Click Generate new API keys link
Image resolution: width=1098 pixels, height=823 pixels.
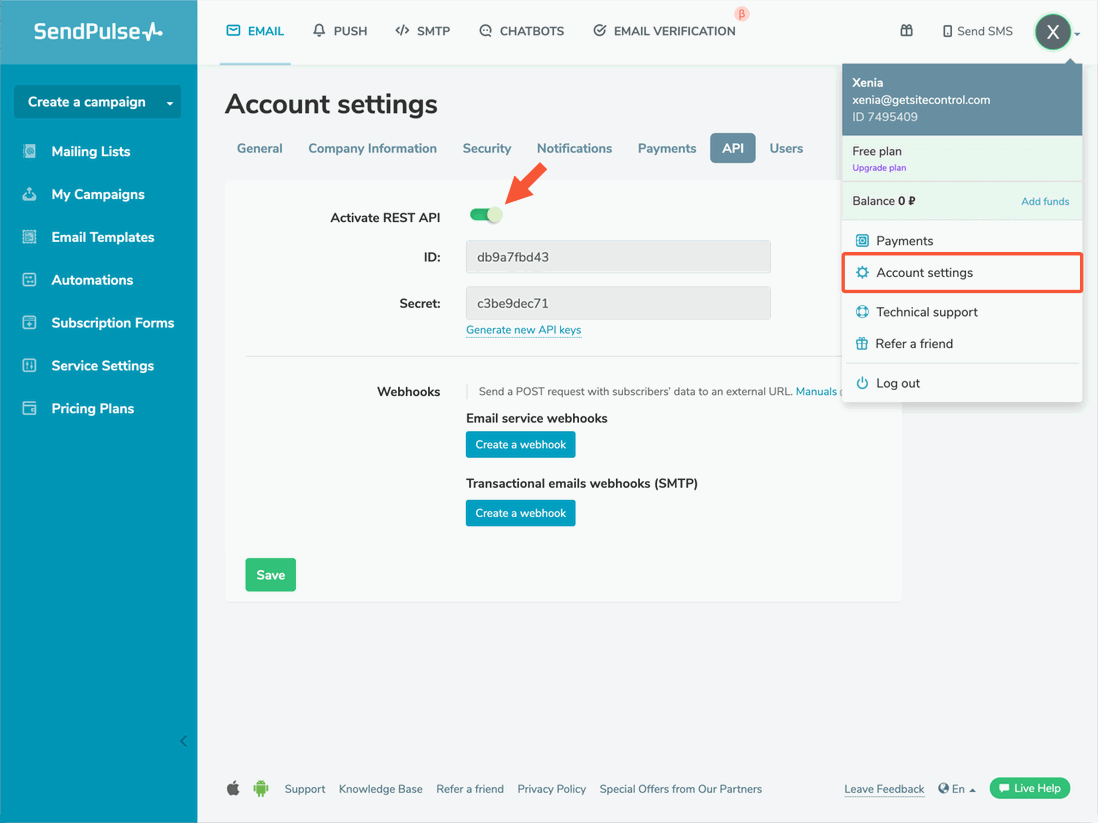coord(523,329)
